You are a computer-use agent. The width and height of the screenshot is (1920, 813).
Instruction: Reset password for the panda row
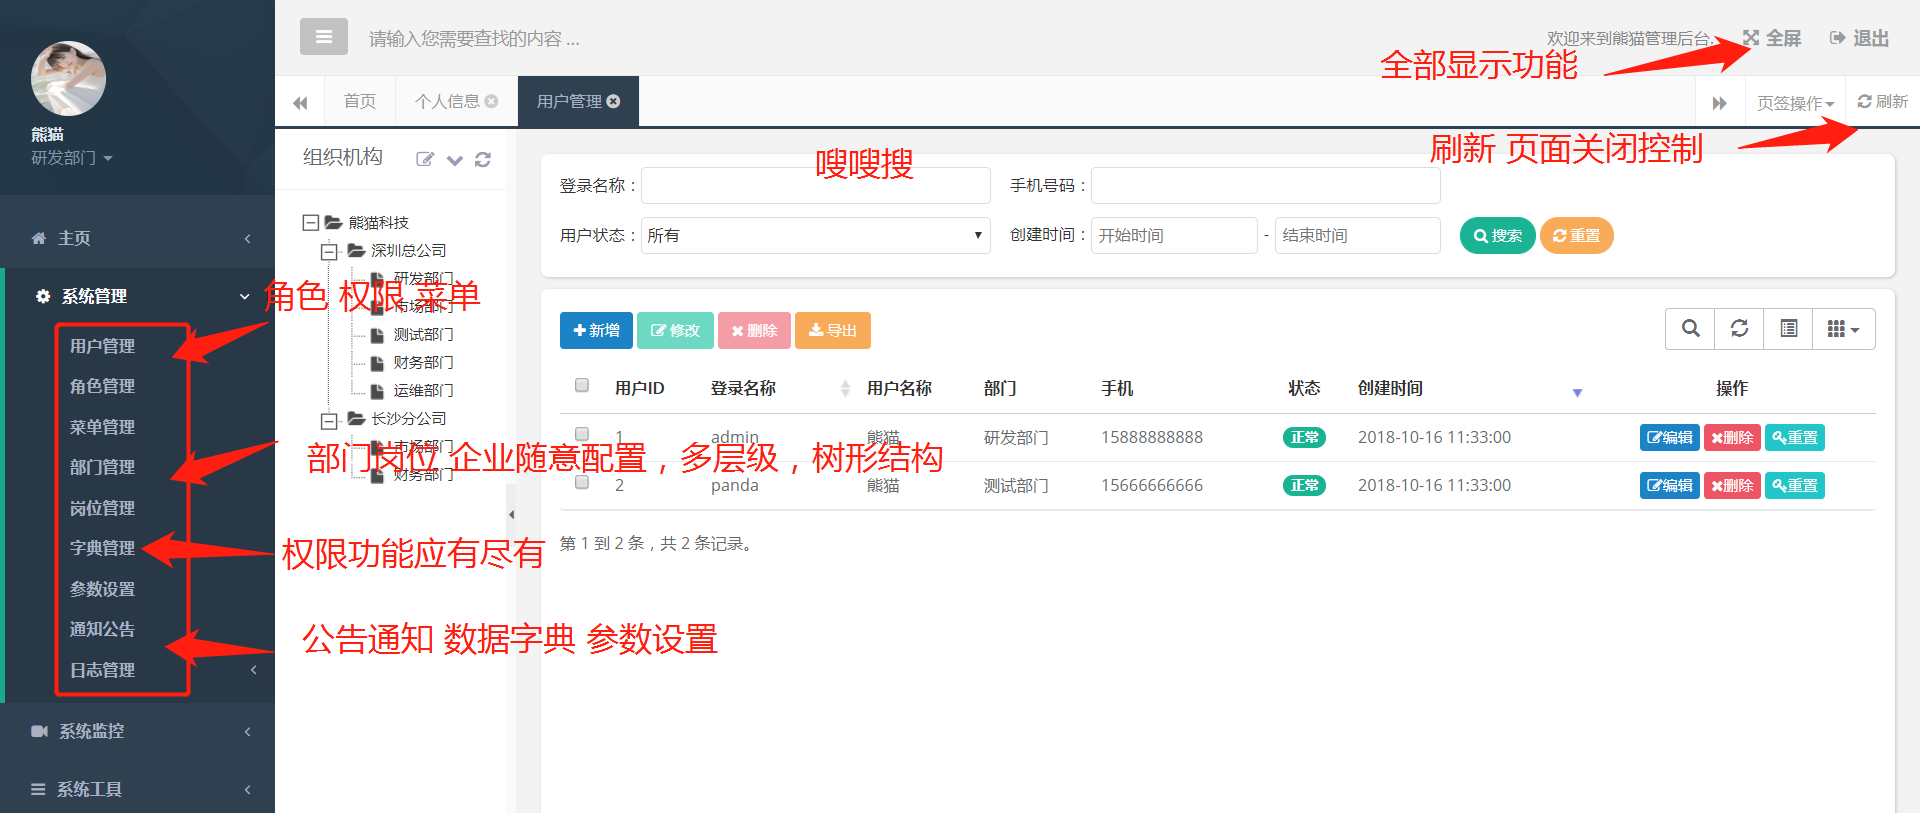(1795, 485)
